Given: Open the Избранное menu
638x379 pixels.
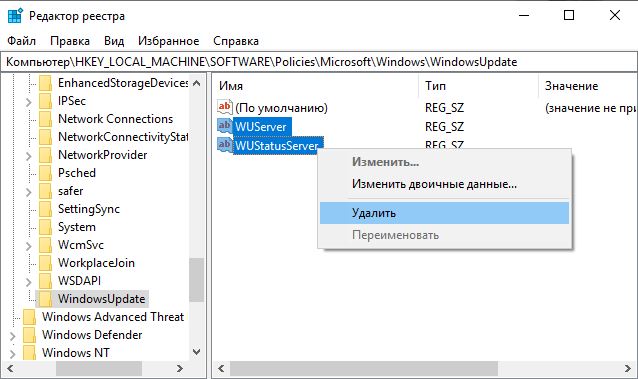Looking at the screenshot, I should (168, 41).
